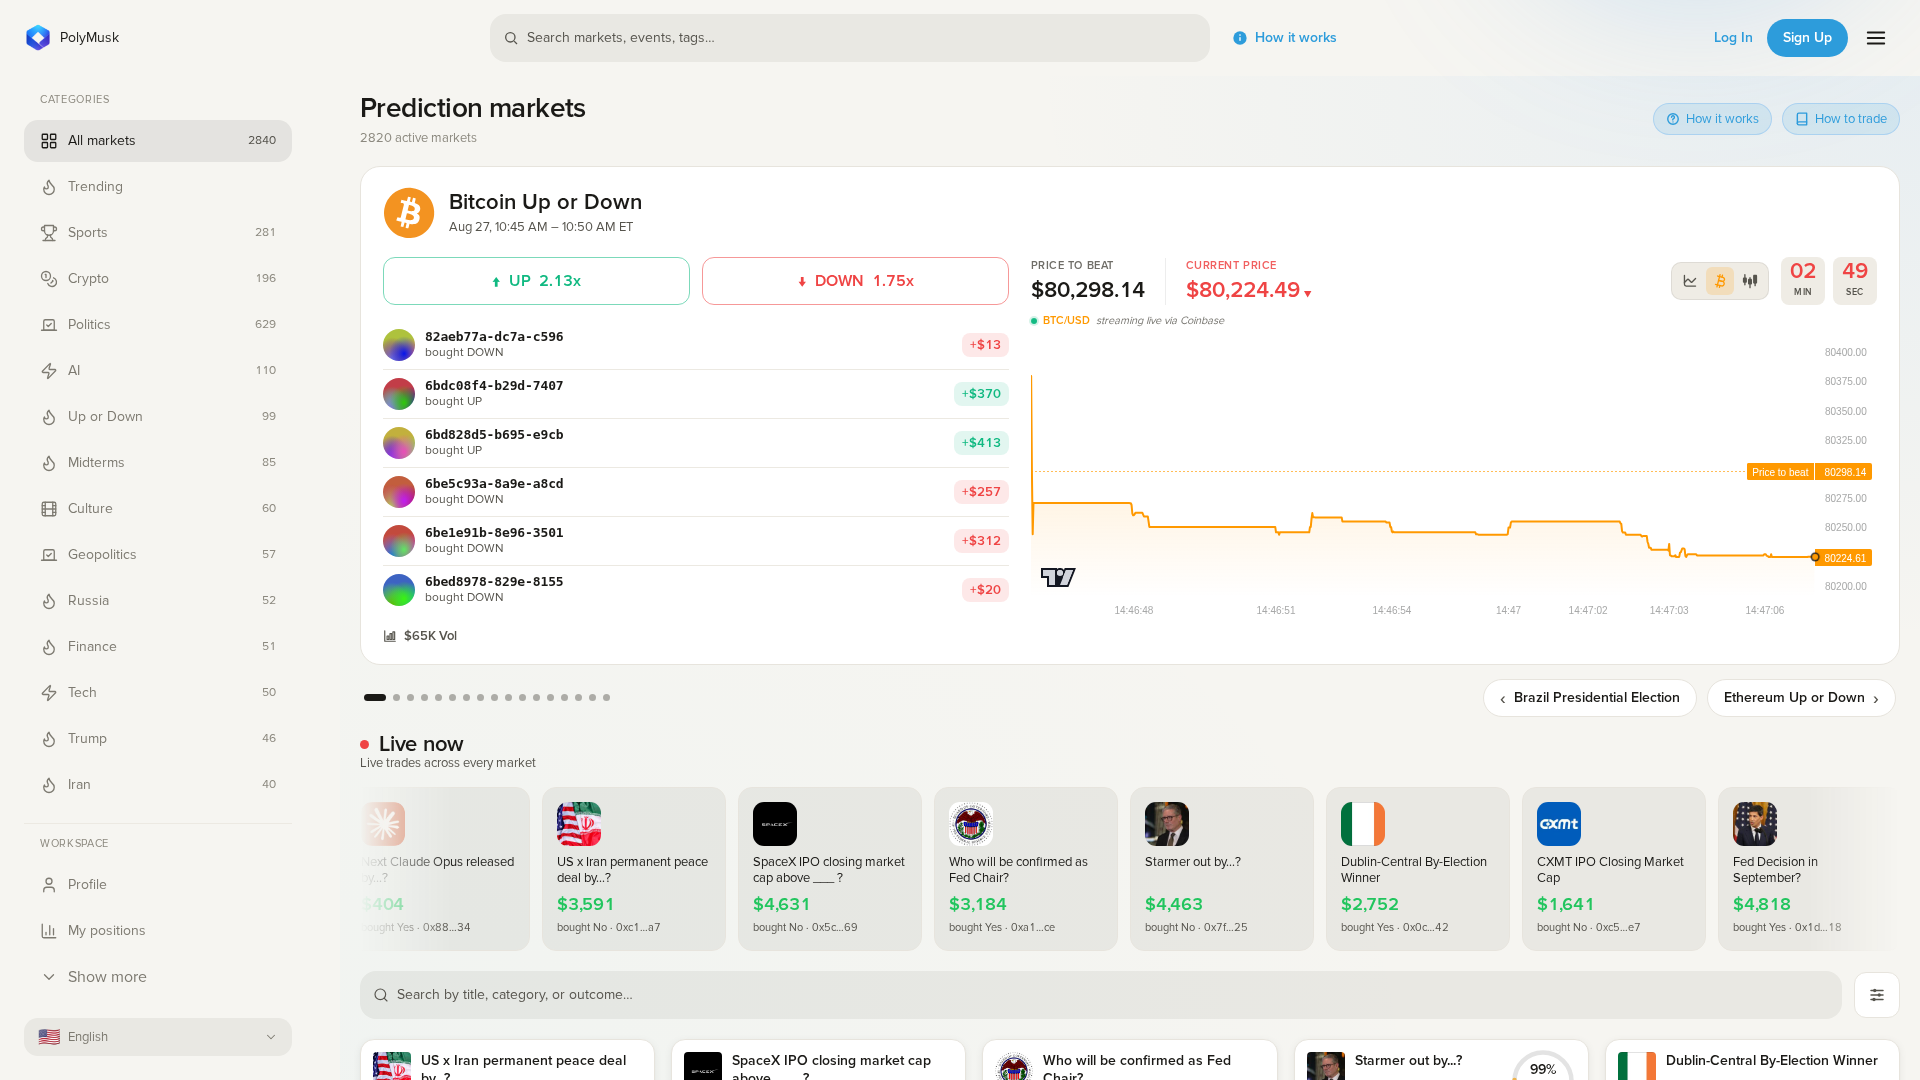Open US x Iran peace deal live card
Viewport: 1920px width, 1080px height.
(x=634, y=869)
